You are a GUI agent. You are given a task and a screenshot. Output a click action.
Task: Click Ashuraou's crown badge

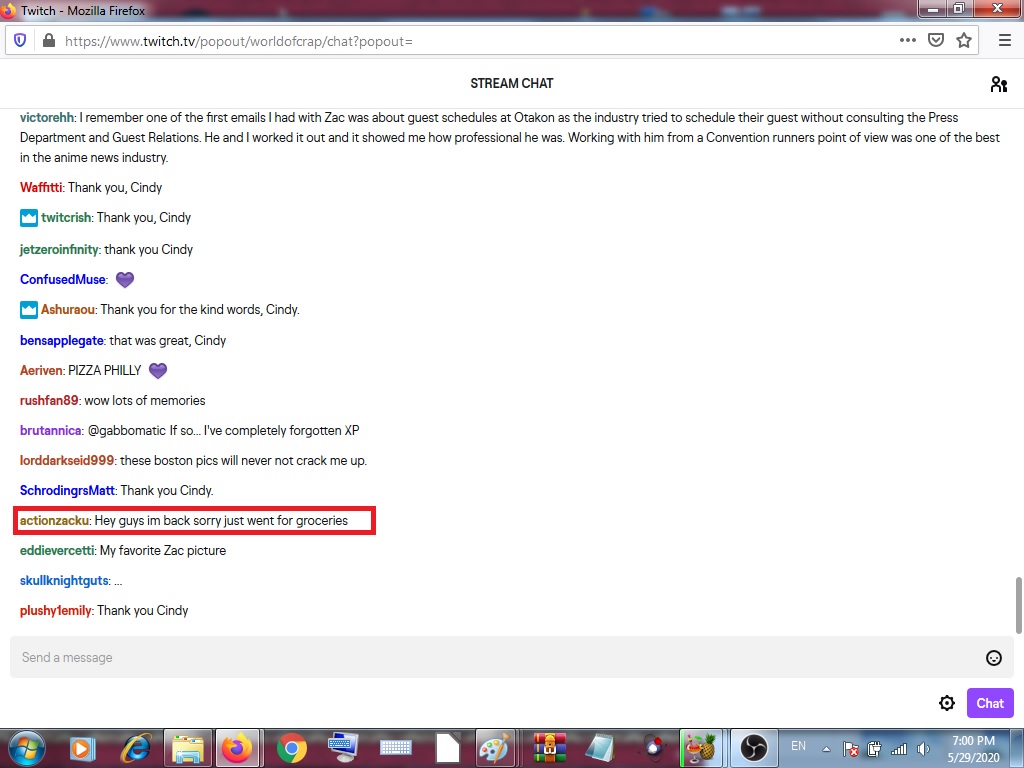pos(29,310)
